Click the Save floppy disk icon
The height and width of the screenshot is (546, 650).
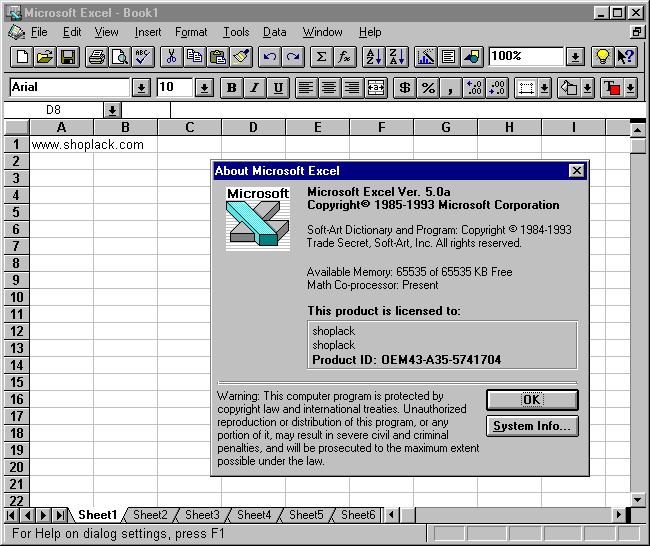[x=68, y=56]
